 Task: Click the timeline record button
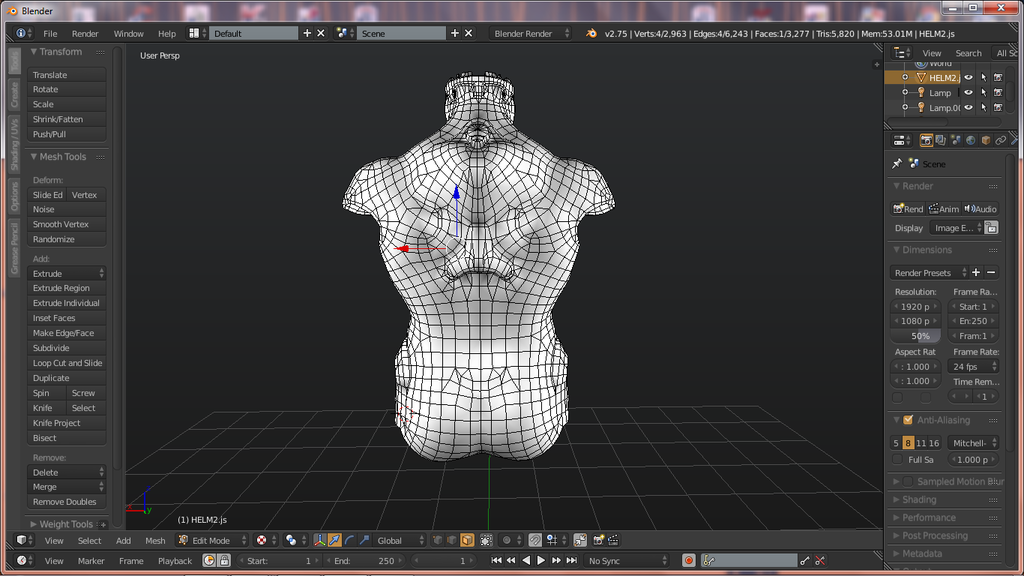[688, 561]
